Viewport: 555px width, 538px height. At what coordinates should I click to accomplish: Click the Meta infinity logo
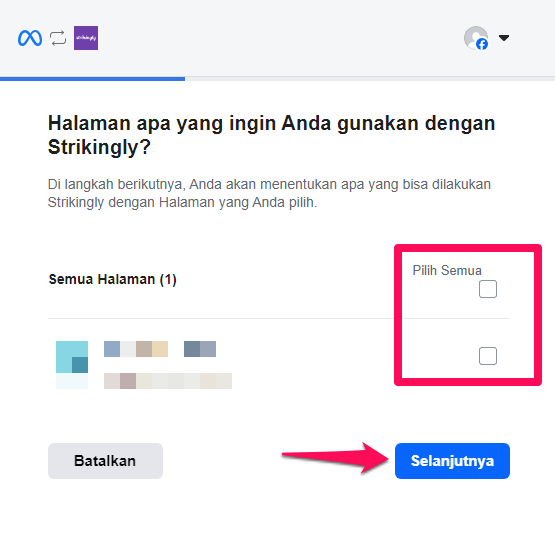(x=30, y=38)
